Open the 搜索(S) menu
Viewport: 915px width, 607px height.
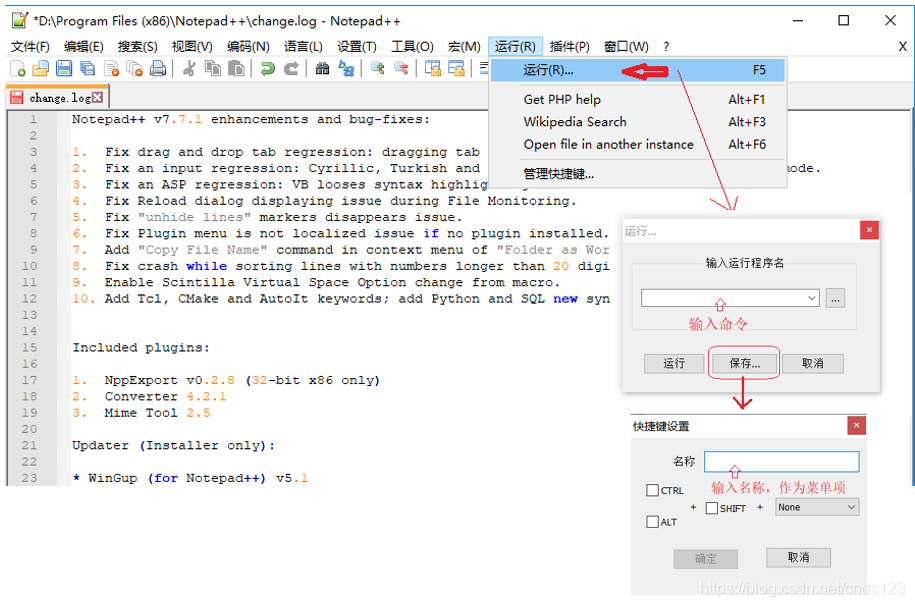tap(137, 47)
